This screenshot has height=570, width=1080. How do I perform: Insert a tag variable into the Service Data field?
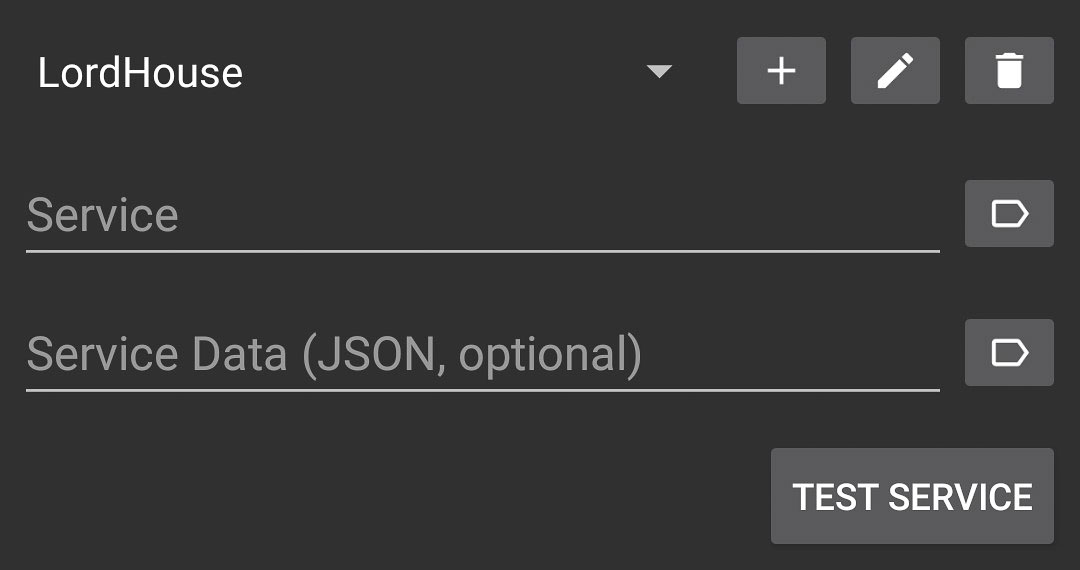(x=1009, y=352)
